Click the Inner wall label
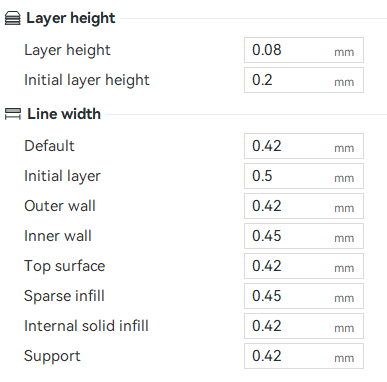Screen dimensions: 387x382 pyautogui.click(x=58, y=236)
